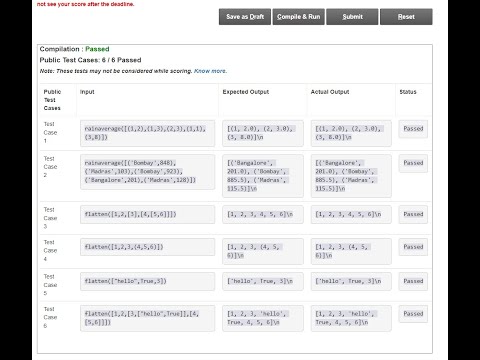480x360 pixels.
Task: Click the Status column header
Action: point(408,92)
